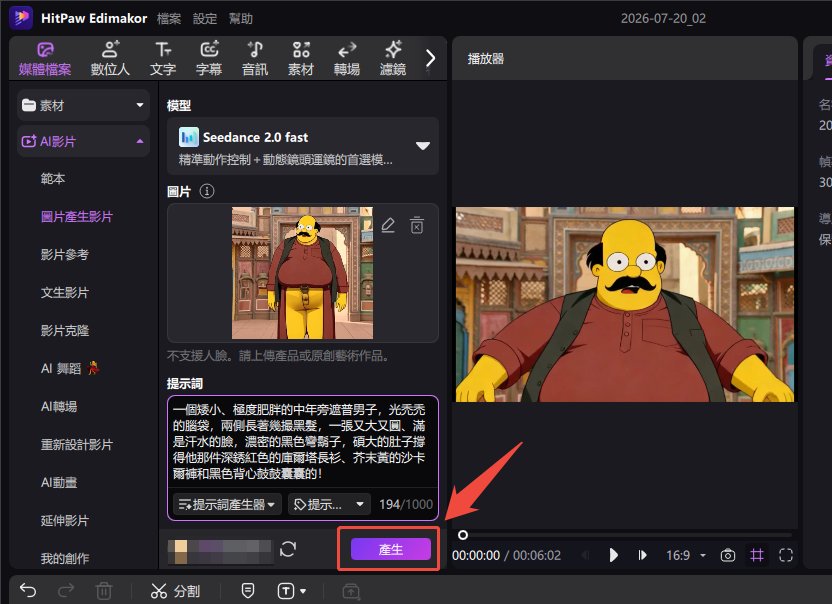The height and width of the screenshot is (604, 832).
Task: Open the 提示詞產生器 dropdown
Action: pos(227,504)
